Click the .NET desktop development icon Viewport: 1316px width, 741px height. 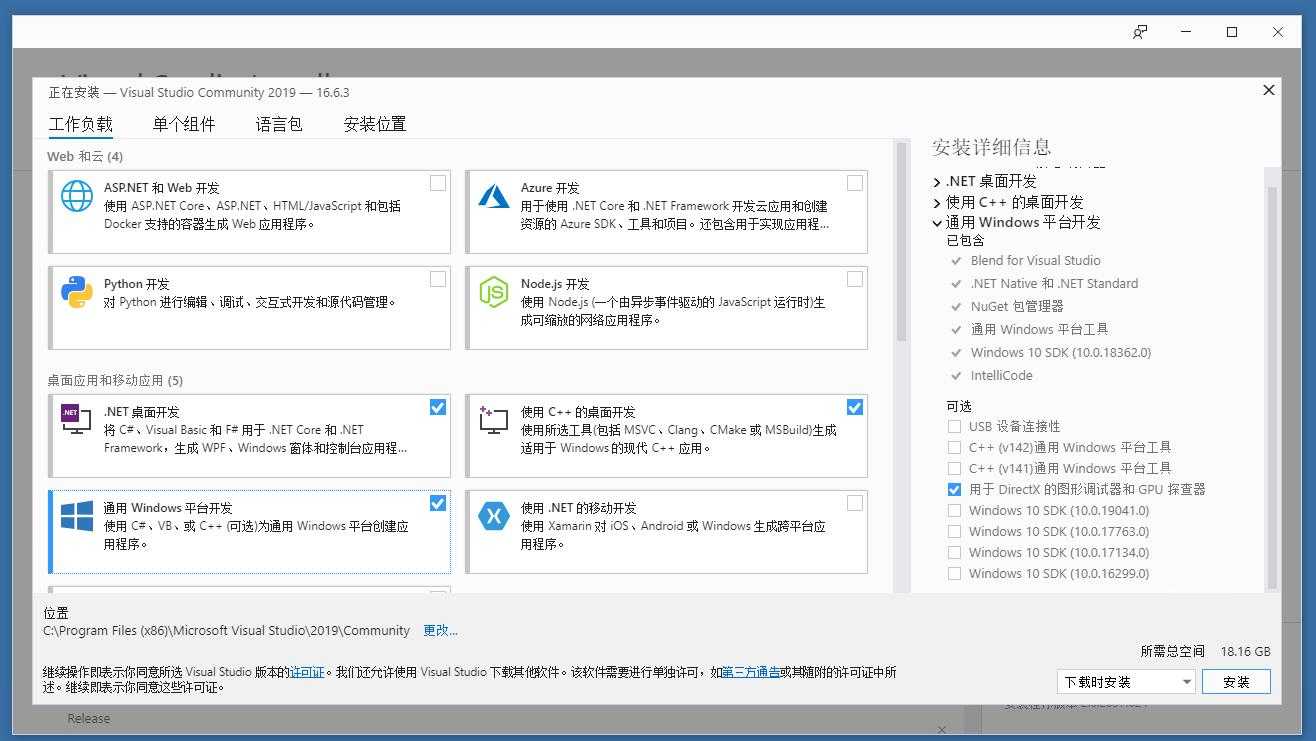tap(77, 419)
